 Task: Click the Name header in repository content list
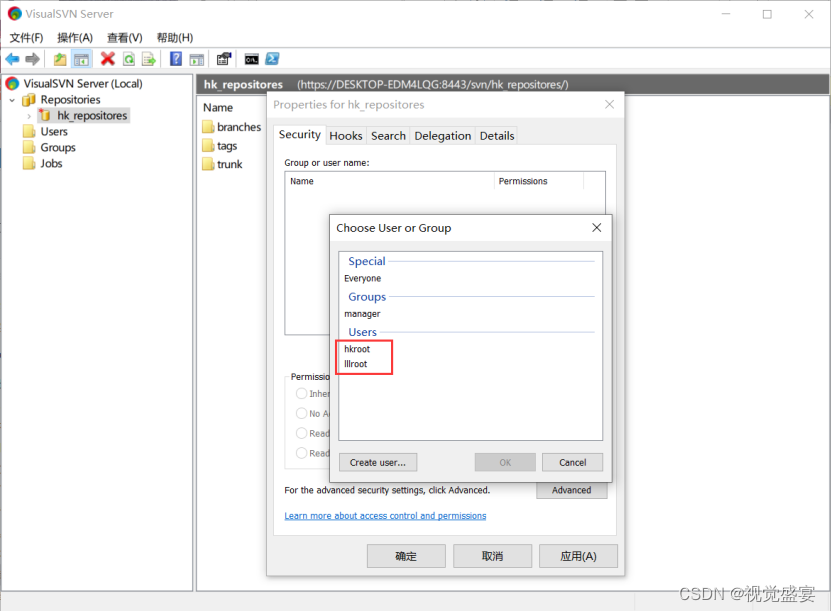pyautogui.click(x=218, y=108)
